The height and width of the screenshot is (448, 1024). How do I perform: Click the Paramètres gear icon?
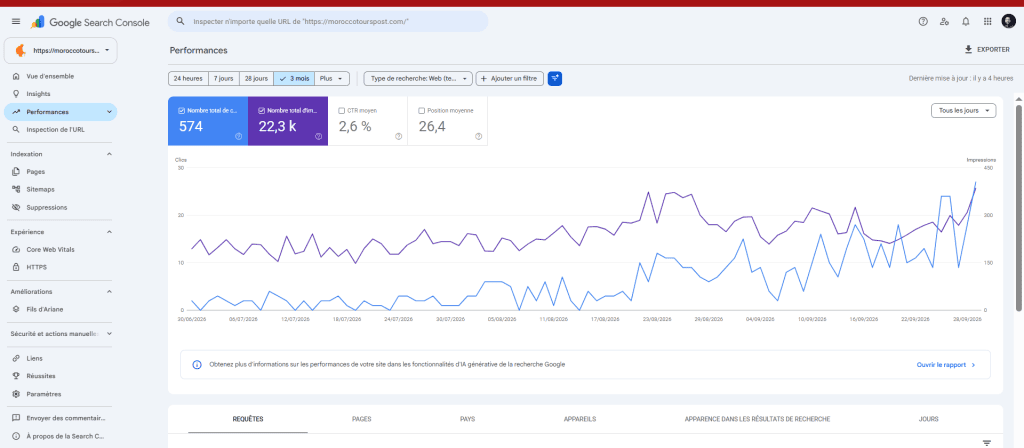pyautogui.click(x=16, y=394)
